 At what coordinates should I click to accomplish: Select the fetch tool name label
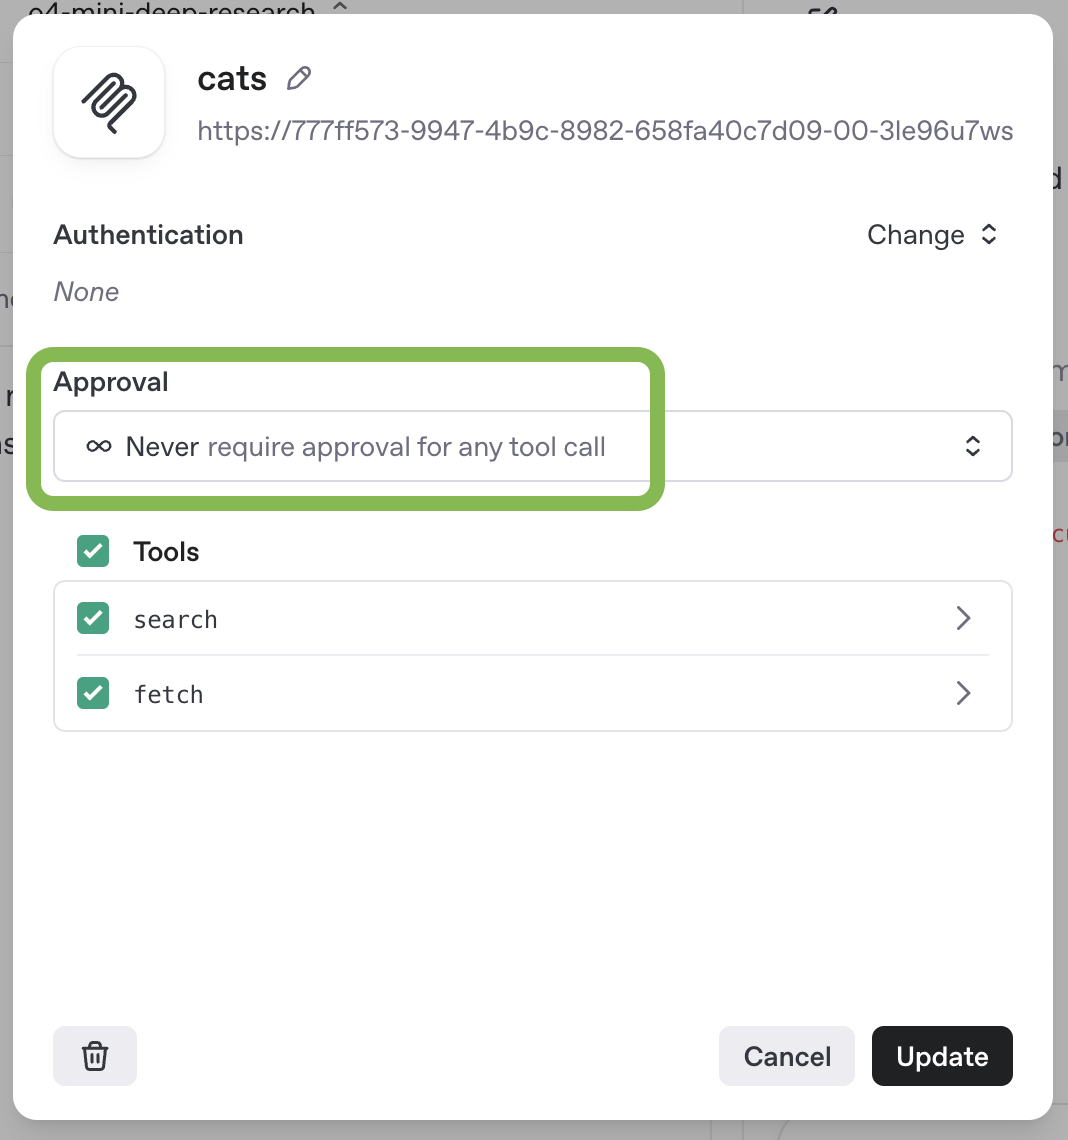tap(169, 695)
